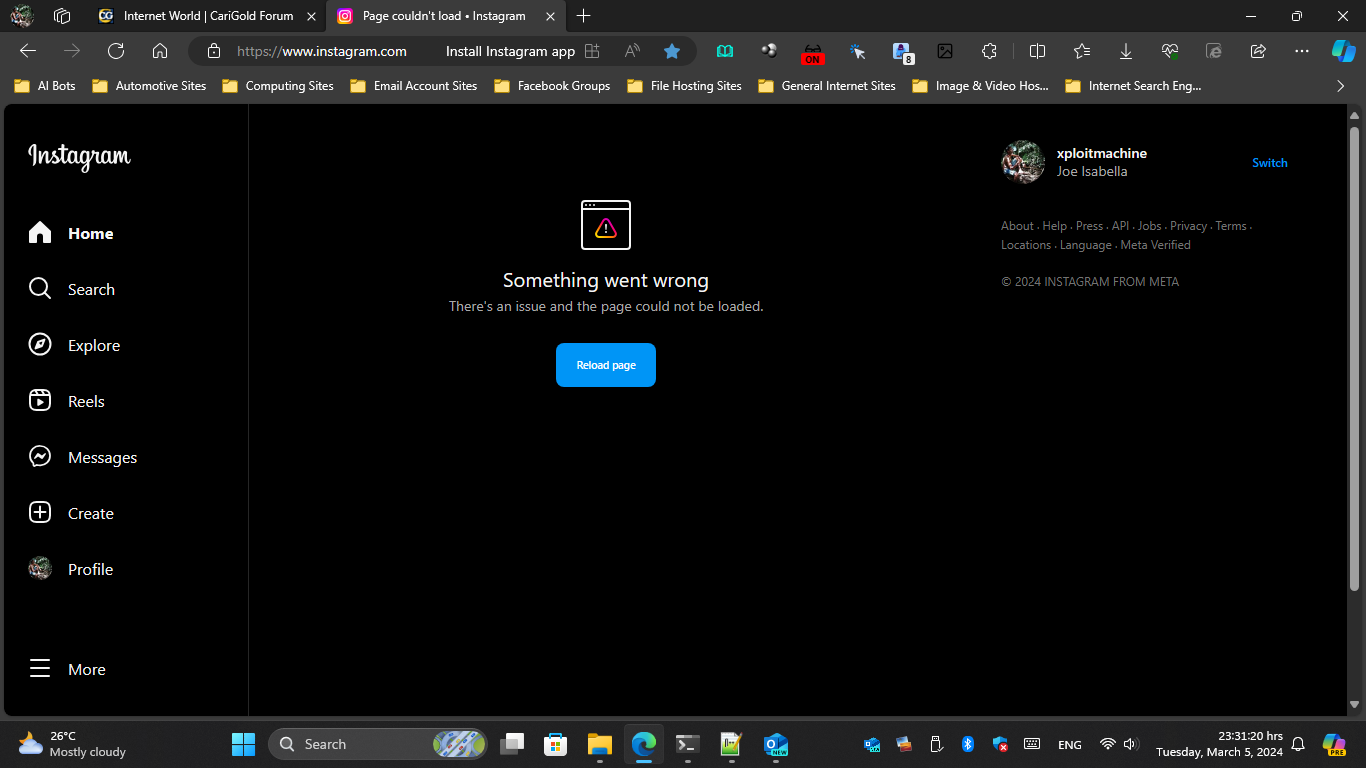
Task: Go to Instagram Home in the sidebar
Action: coord(71,233)
